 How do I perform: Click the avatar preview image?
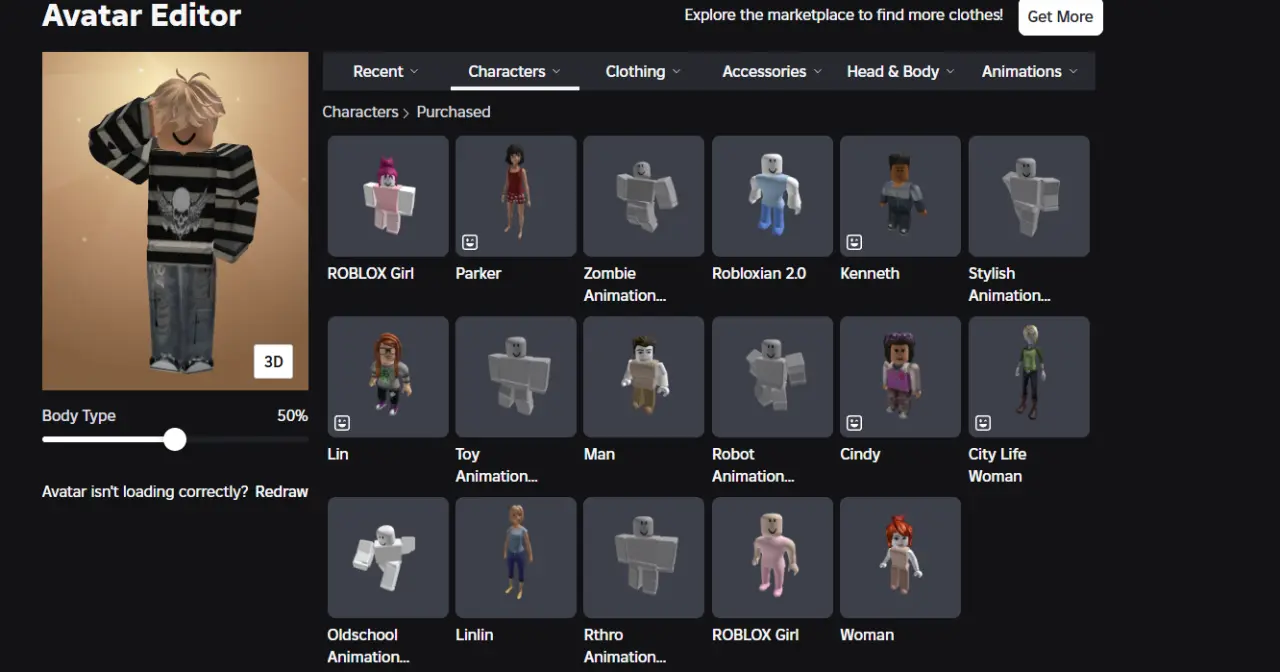coord(175,221)
